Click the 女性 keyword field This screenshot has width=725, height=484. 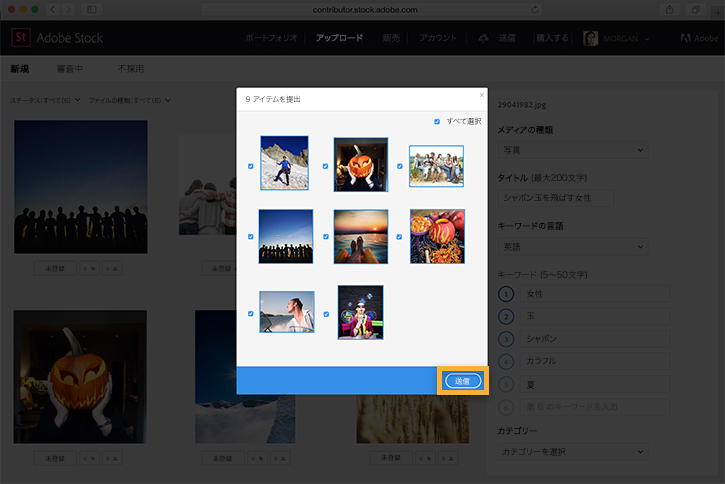595,294
